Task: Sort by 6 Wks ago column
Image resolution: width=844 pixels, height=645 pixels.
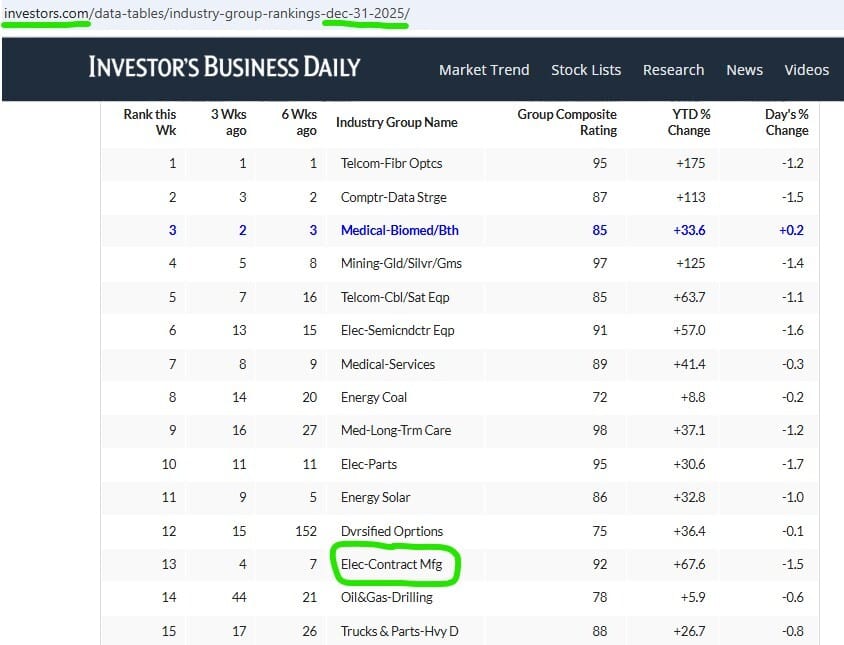Action: click(299, 122)
